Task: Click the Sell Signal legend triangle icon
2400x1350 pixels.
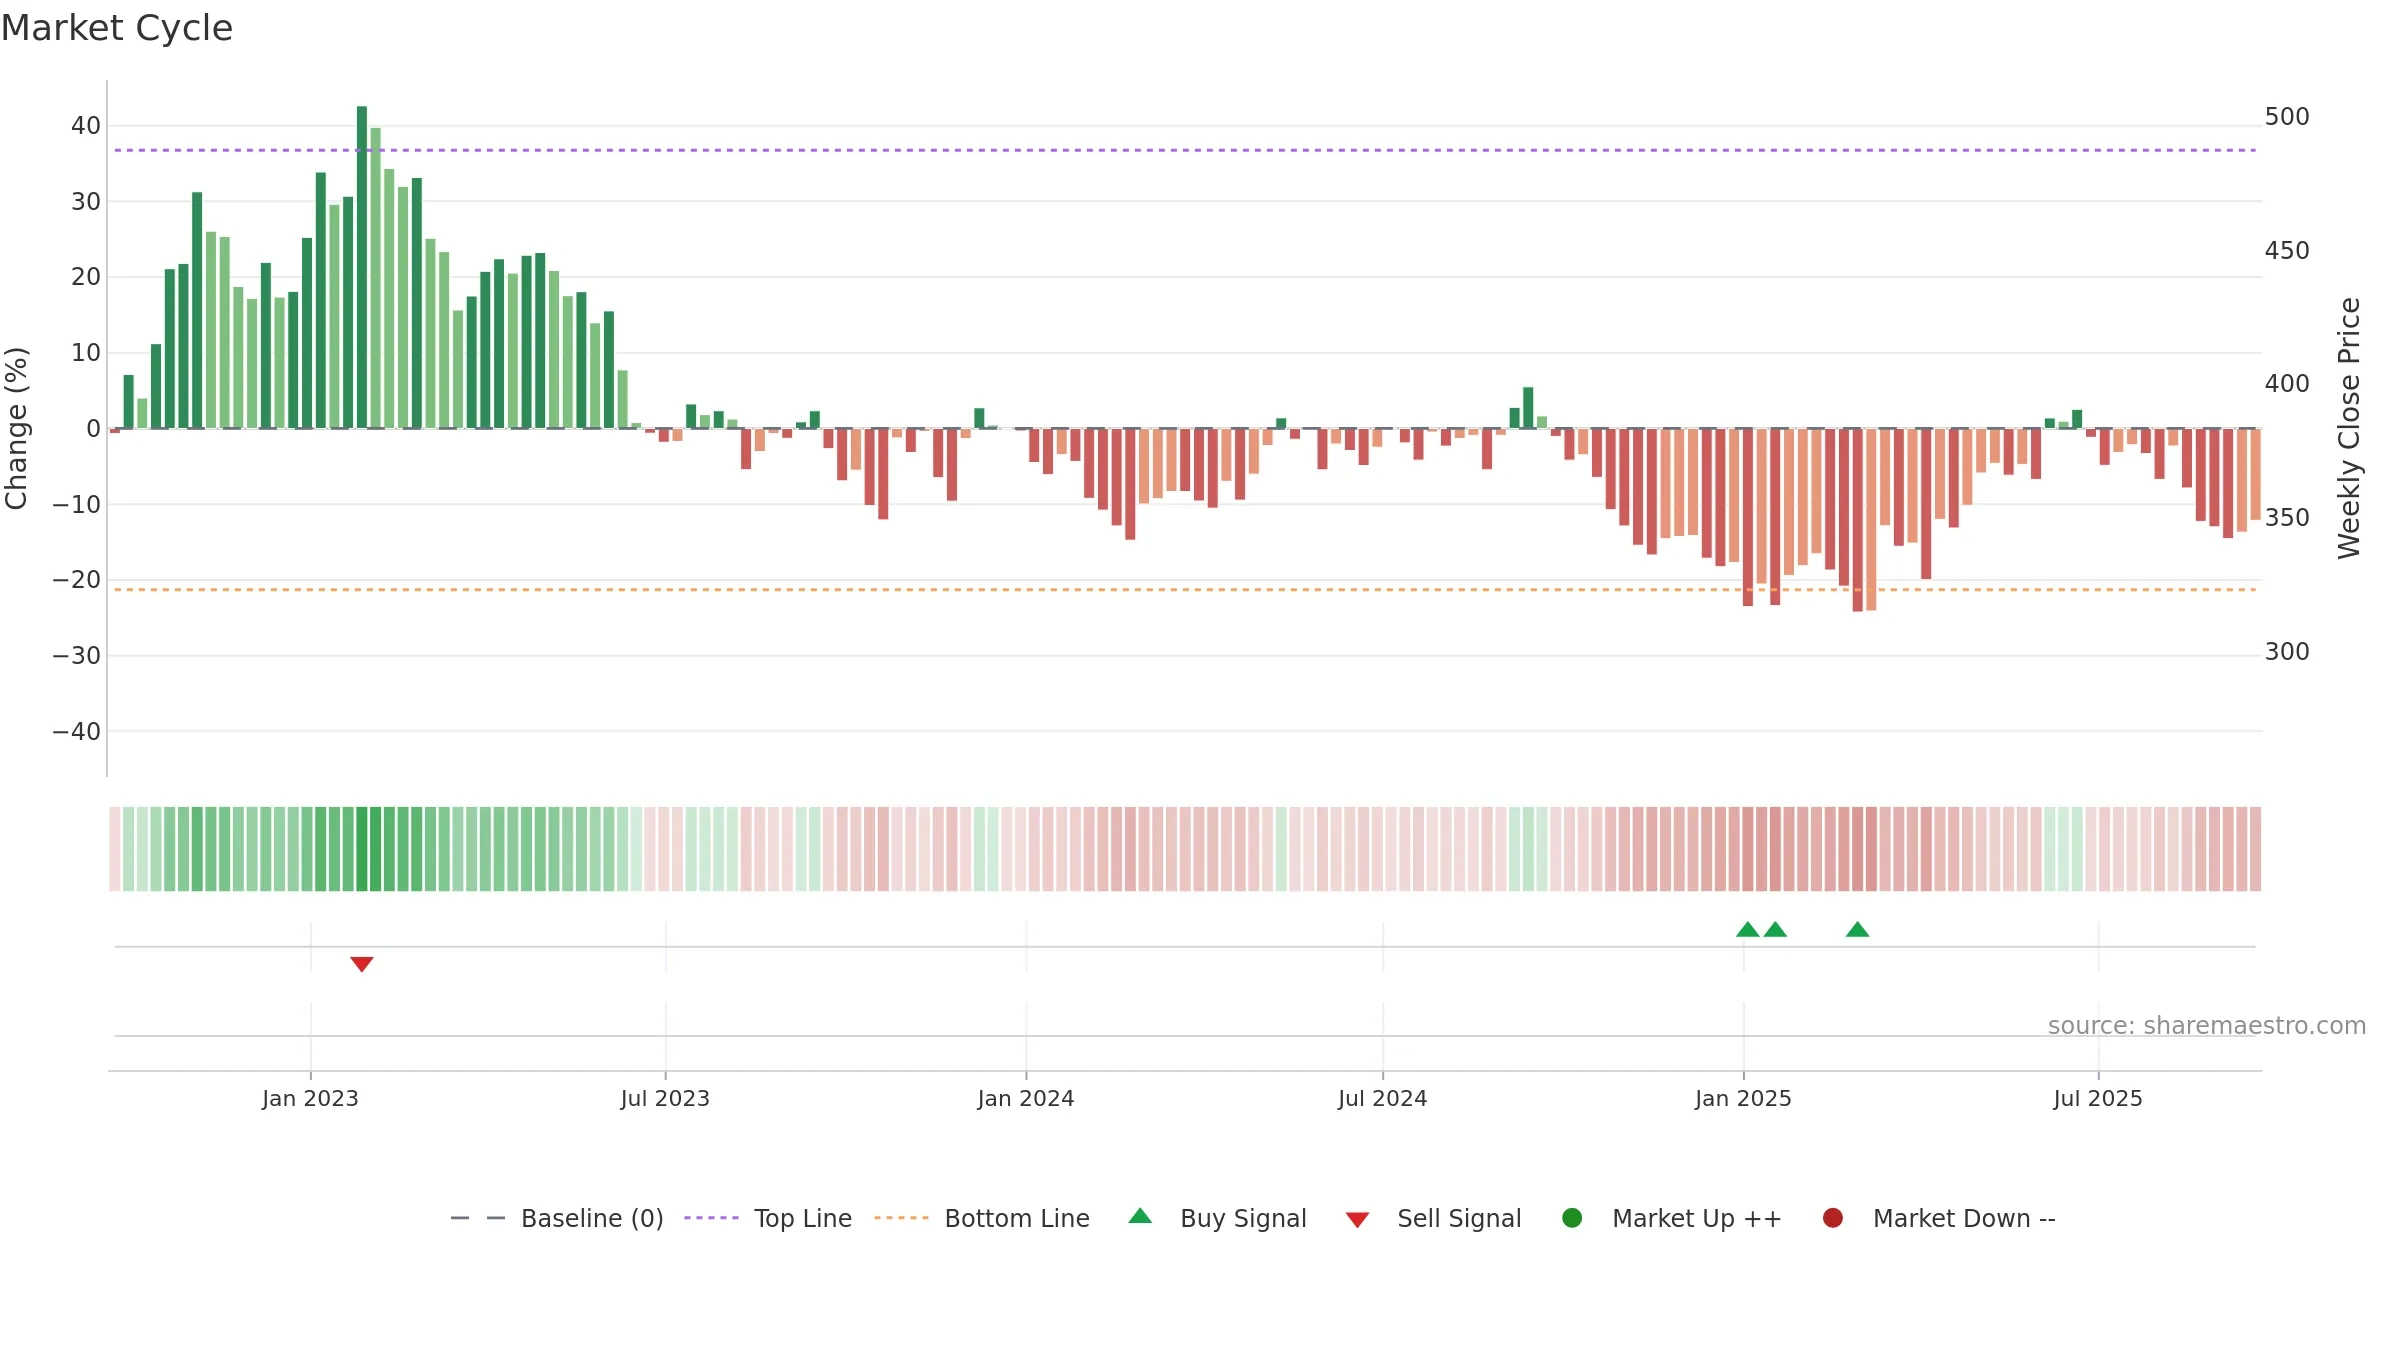Action: [1357, 1220]
